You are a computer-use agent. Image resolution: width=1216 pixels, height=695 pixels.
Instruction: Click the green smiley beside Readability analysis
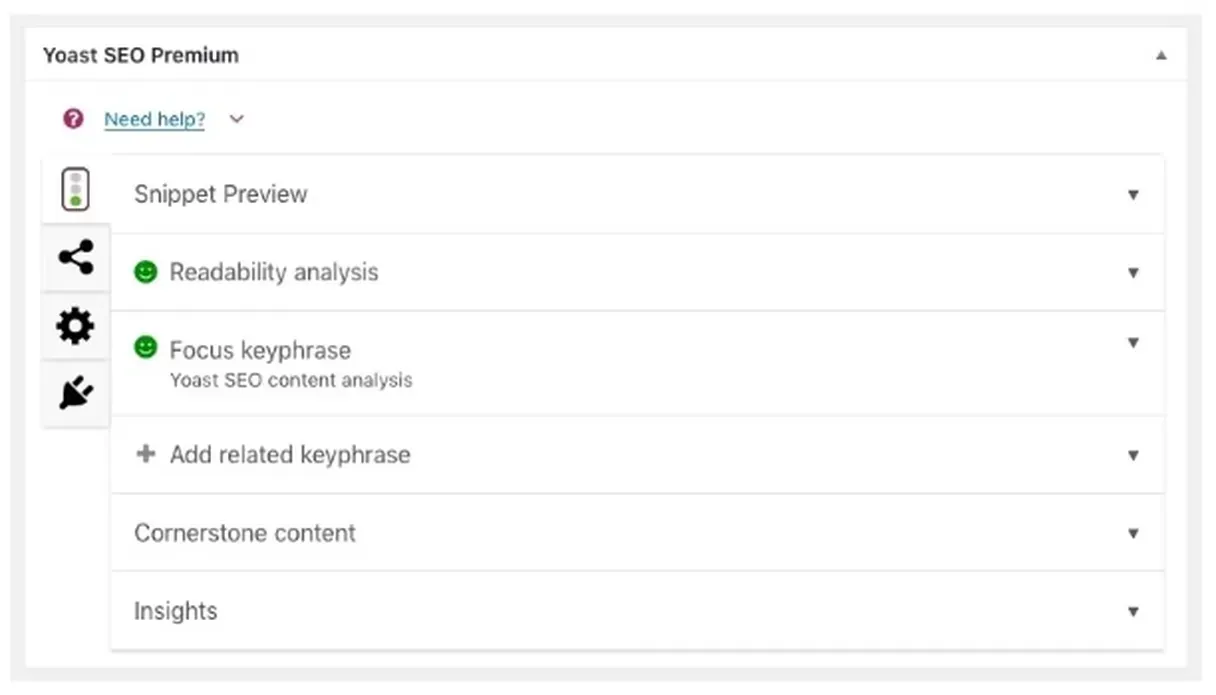tap(146, 272)
